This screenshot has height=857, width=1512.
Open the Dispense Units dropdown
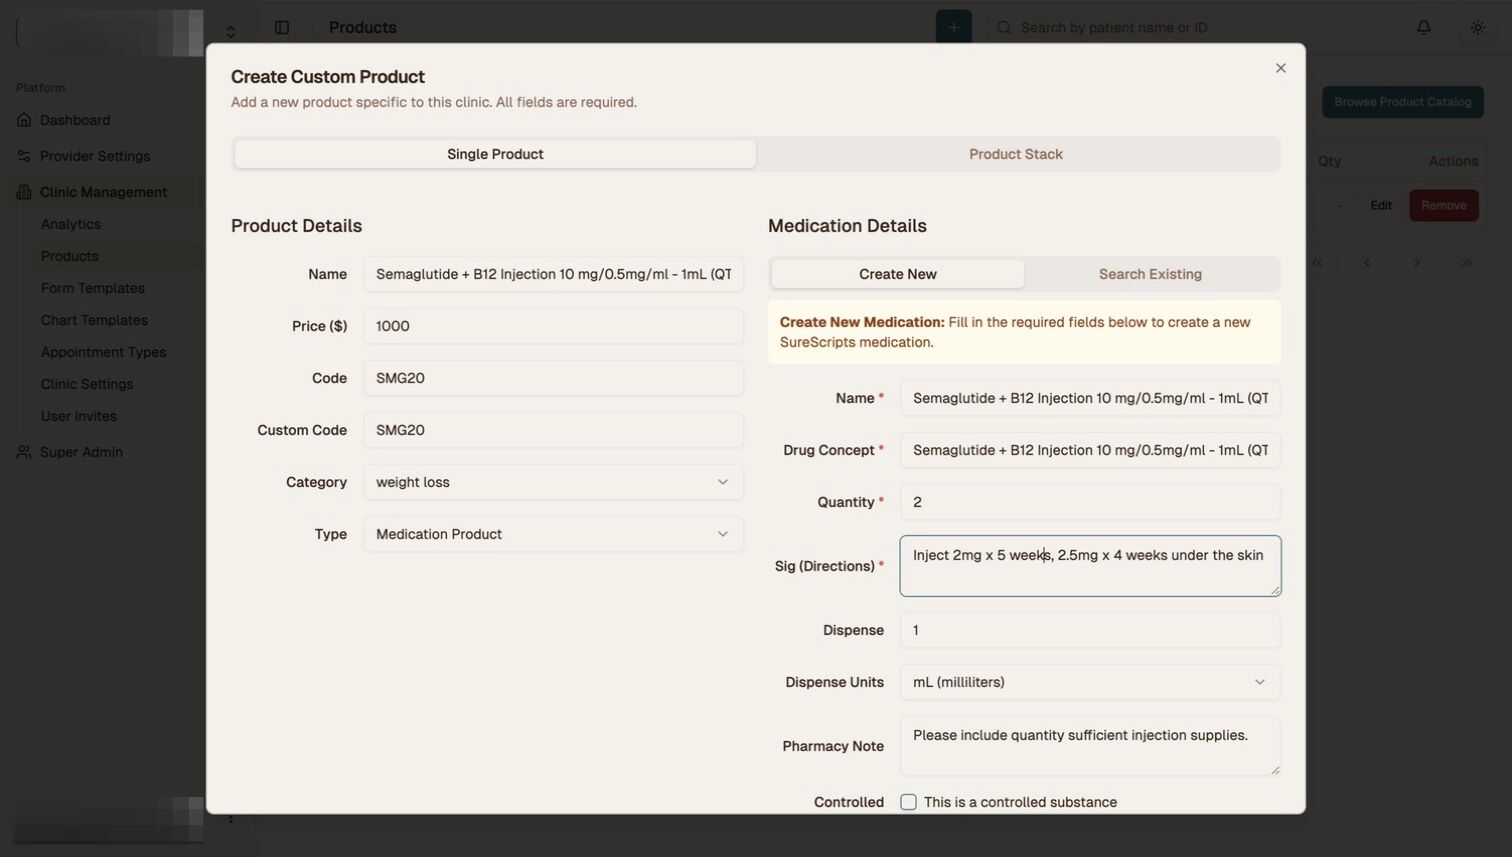pyautogui.click(x=1089, y=682)
